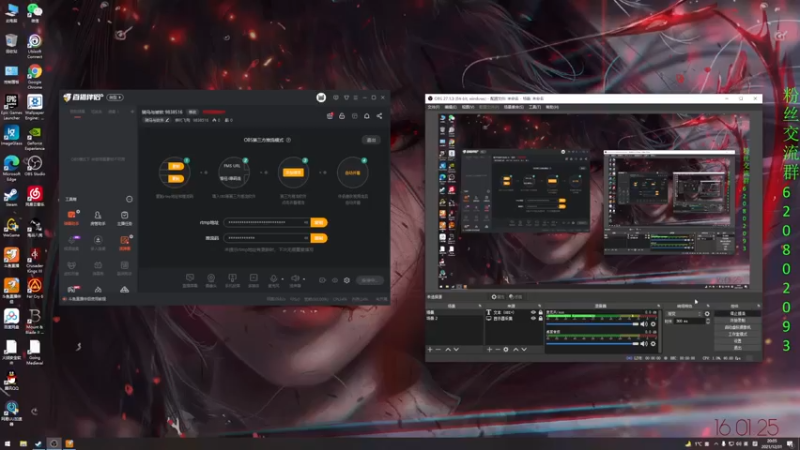Select the Ubisoft Connect desktop icon
This screenshot has width=800, height=450.
(35, 46)
